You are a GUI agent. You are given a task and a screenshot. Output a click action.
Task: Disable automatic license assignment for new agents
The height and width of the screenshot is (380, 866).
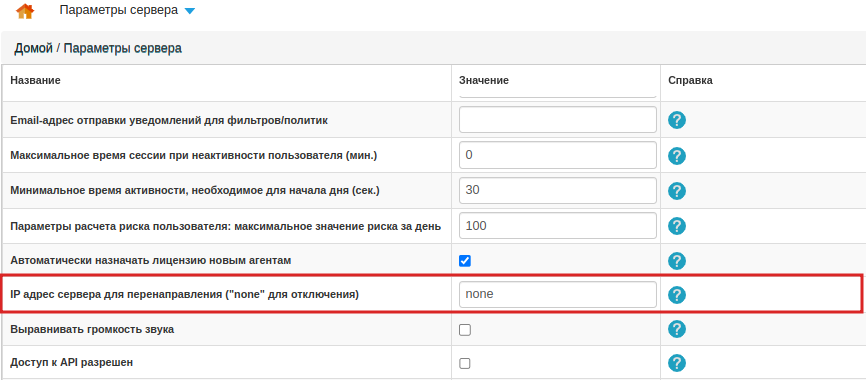tap(465, 261)
